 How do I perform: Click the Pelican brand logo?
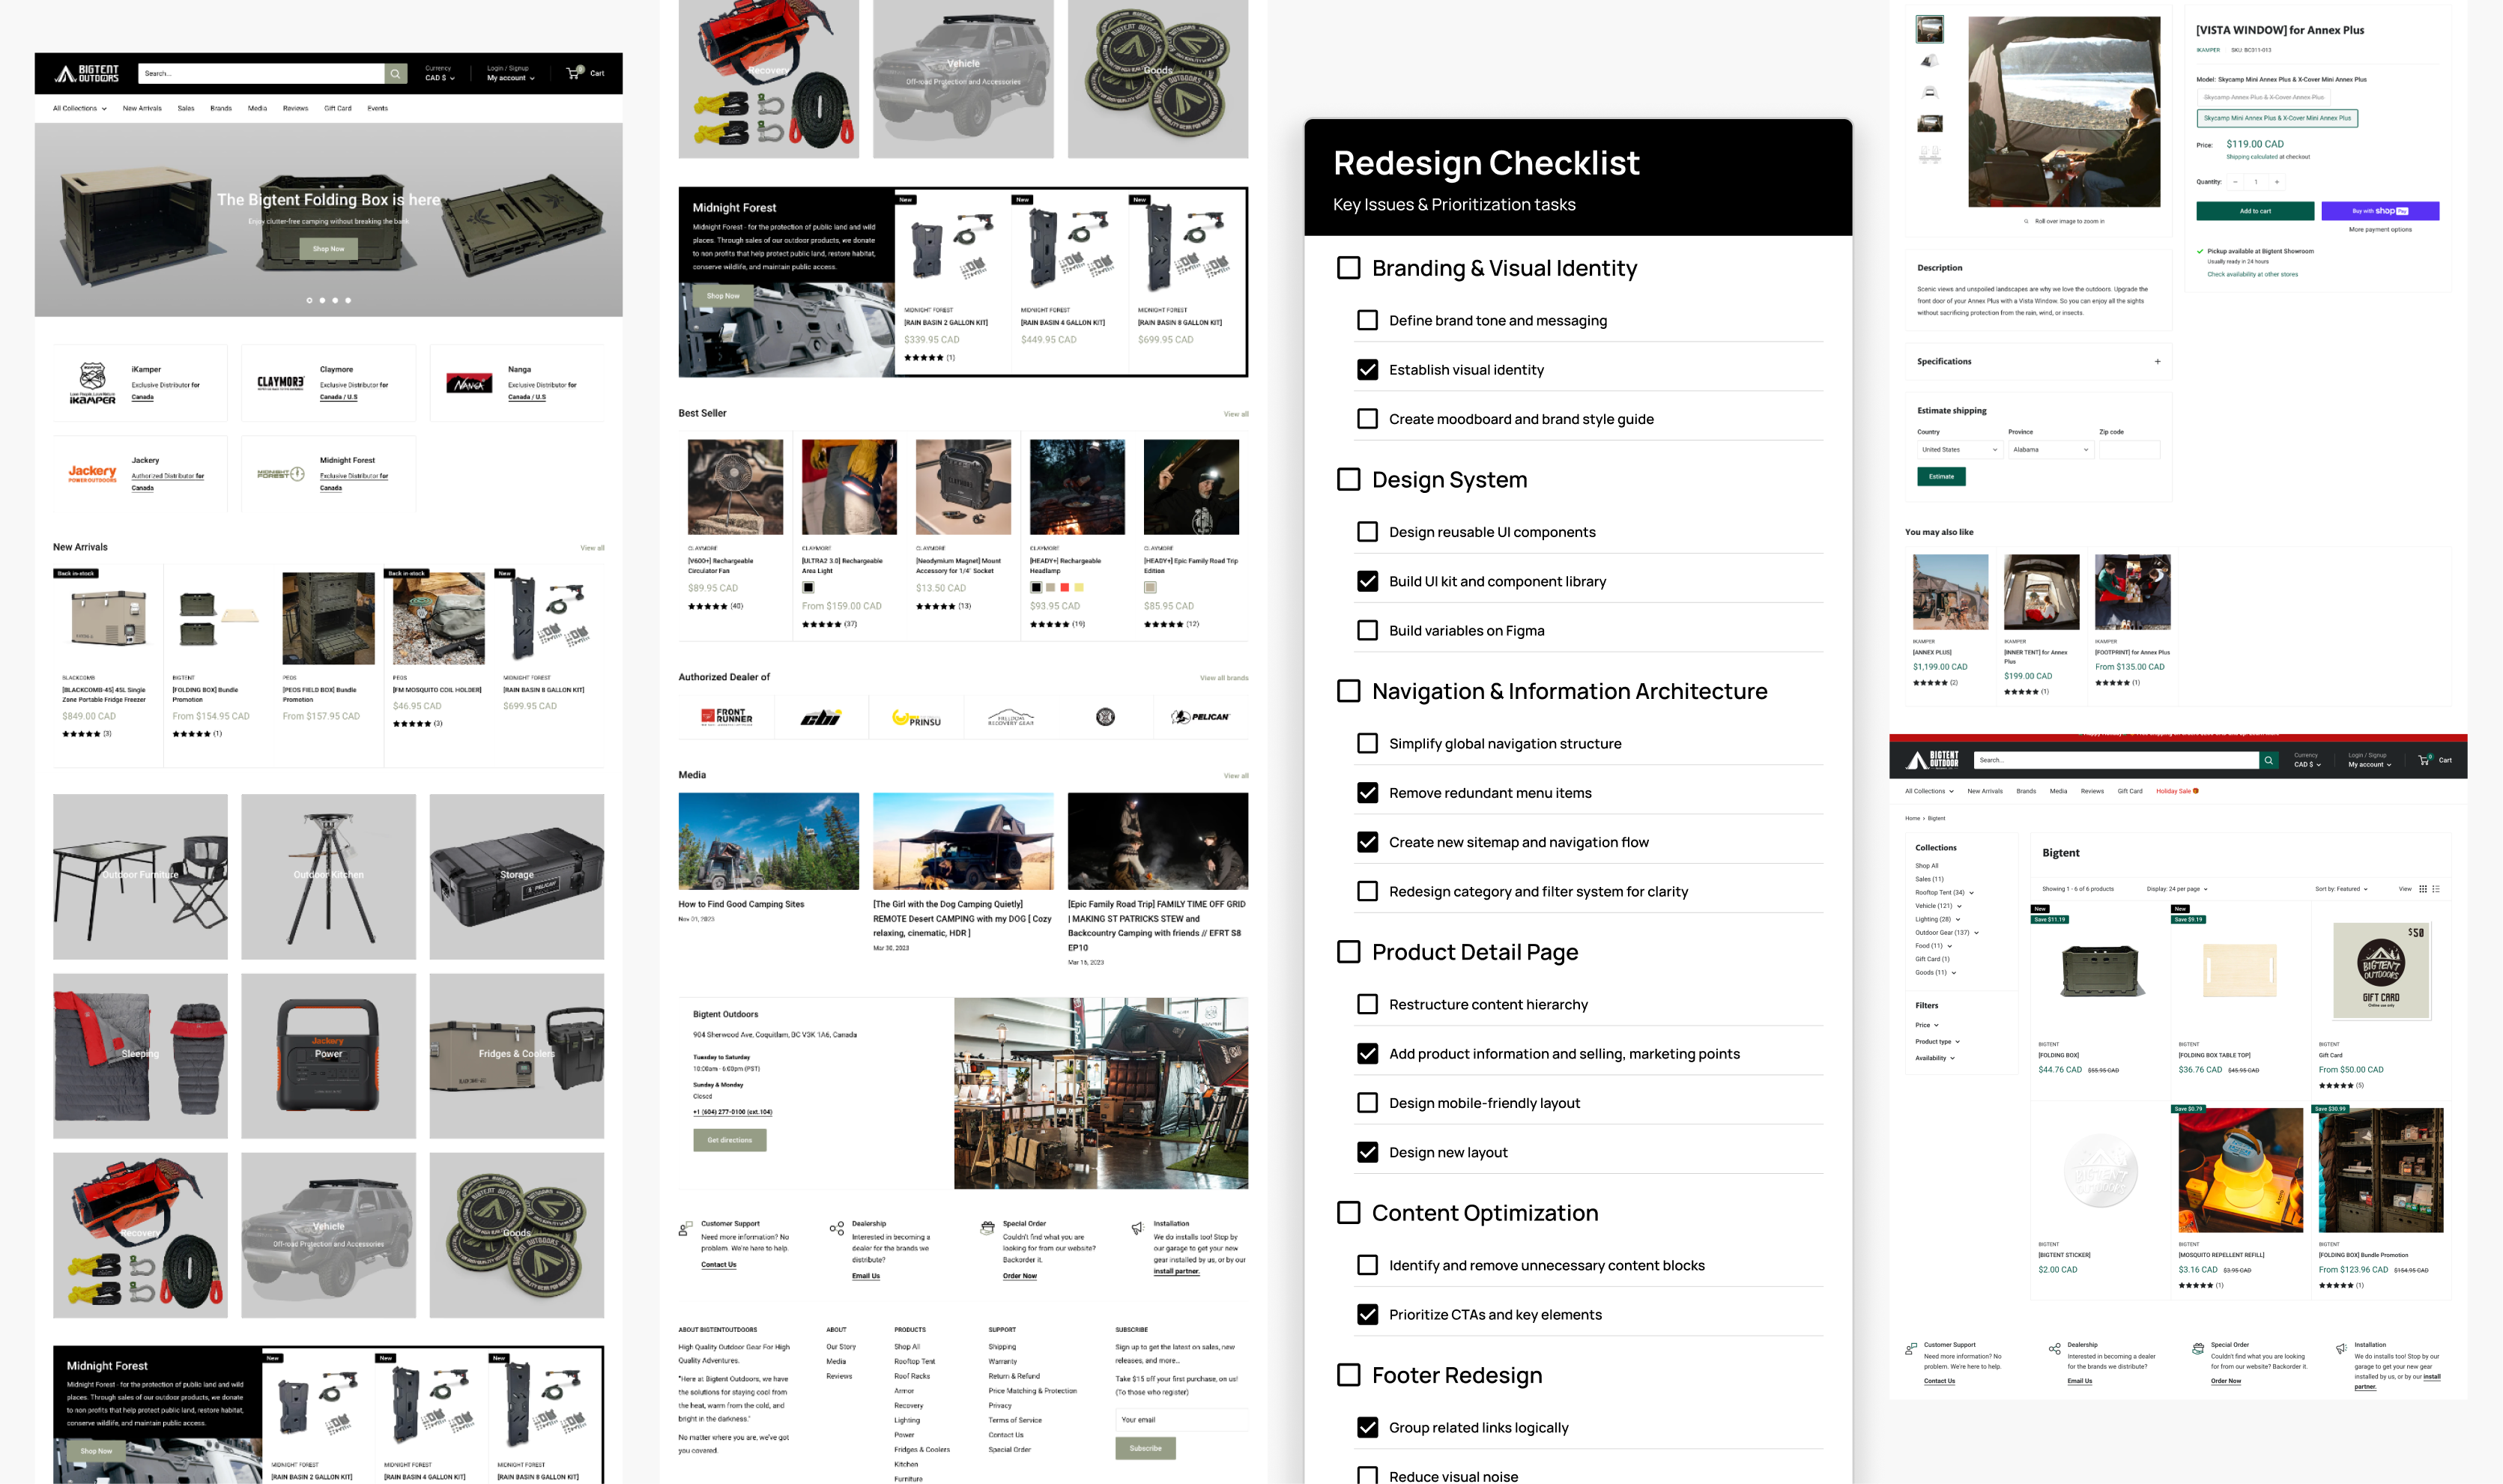[x=1200, y=717]
